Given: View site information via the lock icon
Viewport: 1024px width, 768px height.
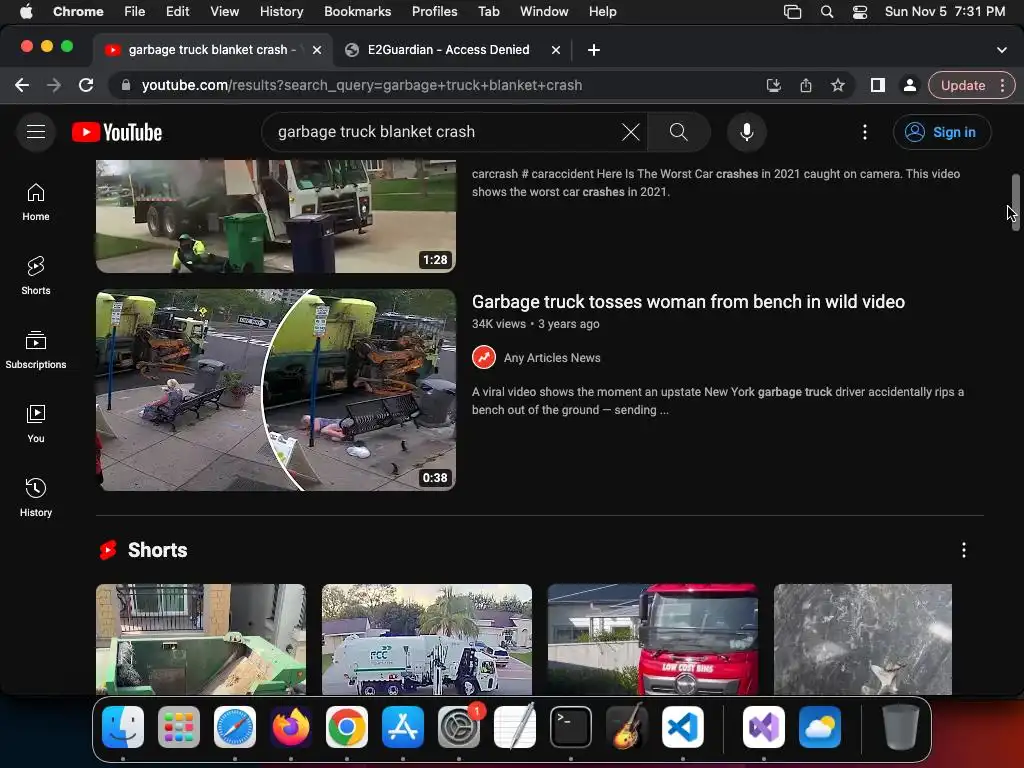Looking at the screenshot, I should click(125, 85).
